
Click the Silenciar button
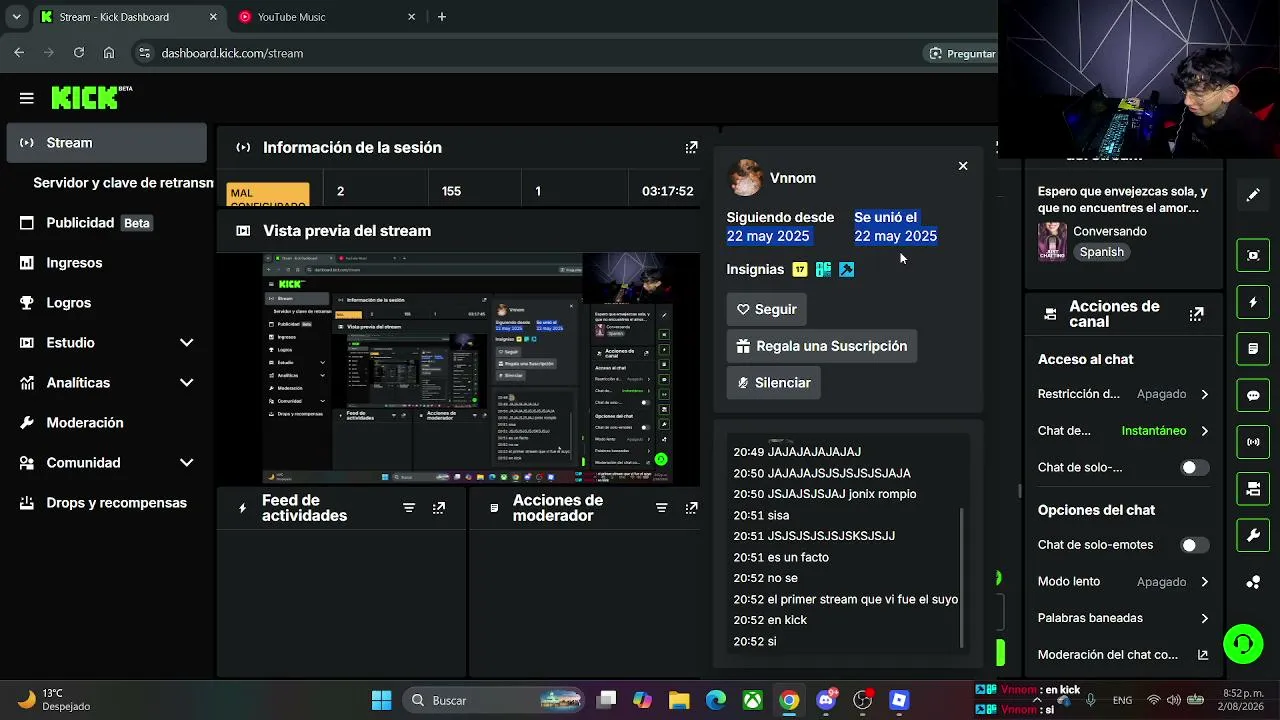click(x=774, y=383)
